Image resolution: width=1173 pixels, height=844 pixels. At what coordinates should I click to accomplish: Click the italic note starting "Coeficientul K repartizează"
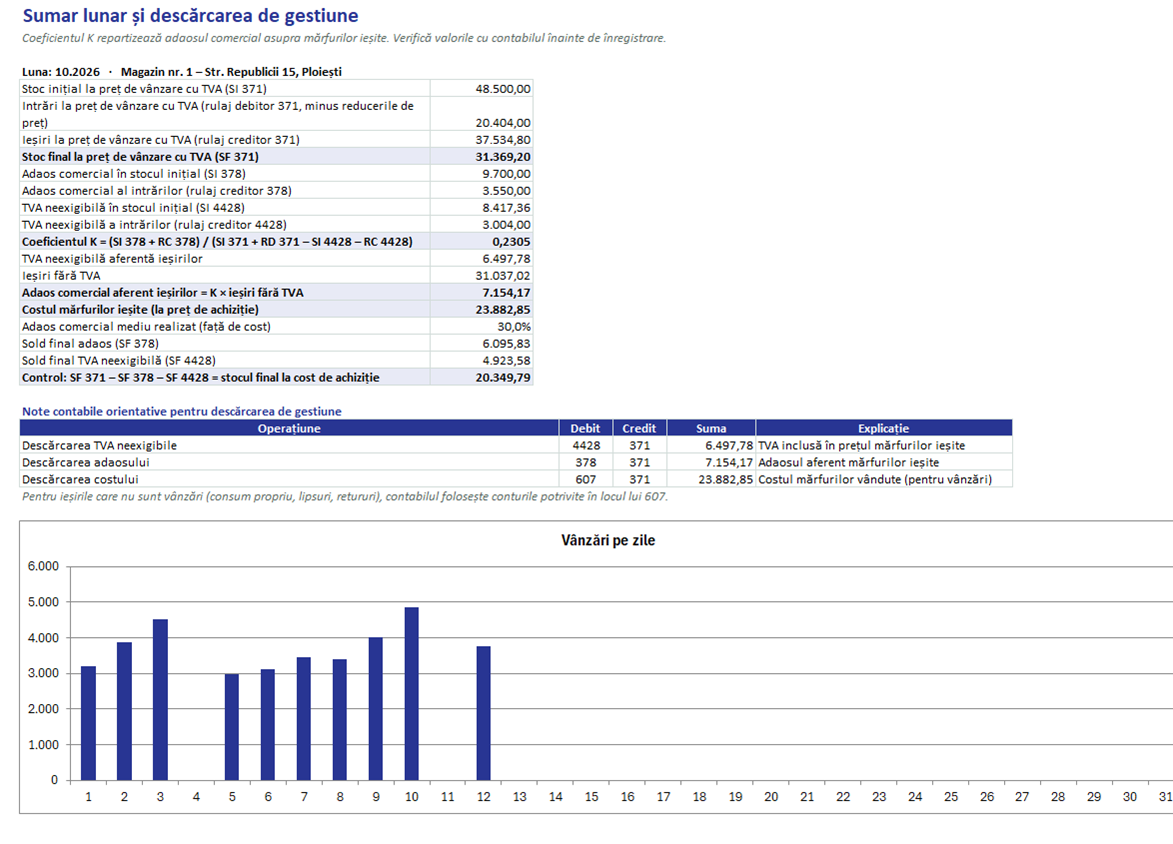(x=343, y=38)
